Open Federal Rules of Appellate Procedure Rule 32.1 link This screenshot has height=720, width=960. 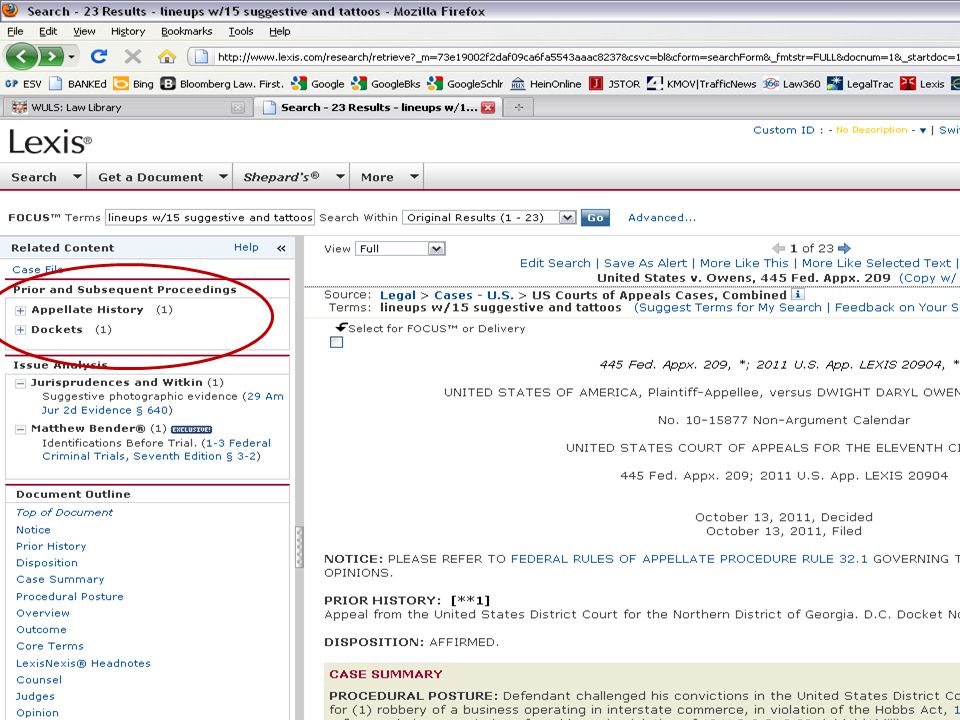click(x=689, y=558)
